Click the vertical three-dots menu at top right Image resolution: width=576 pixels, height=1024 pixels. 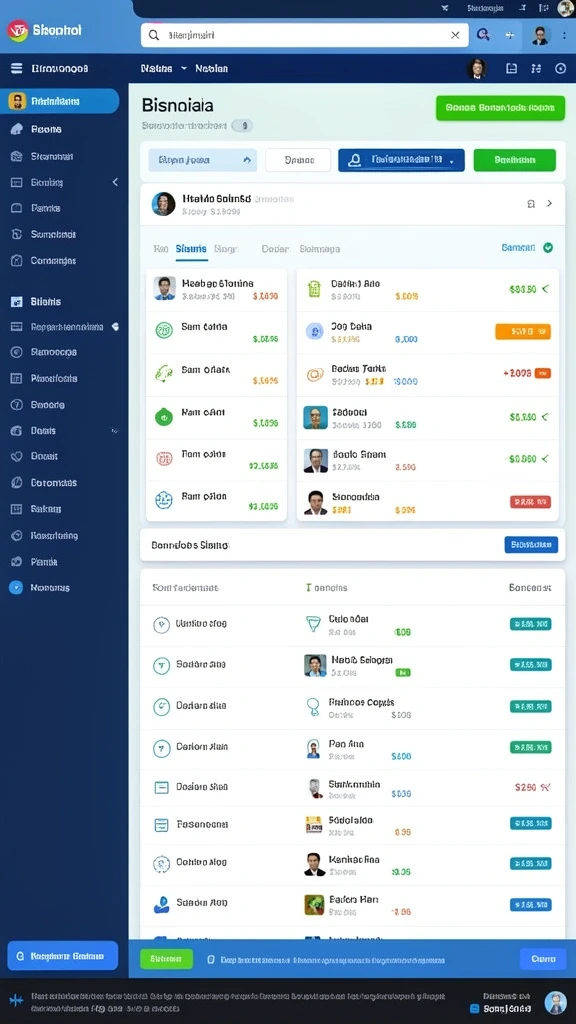pyautogui.click(x=564, y=35)
